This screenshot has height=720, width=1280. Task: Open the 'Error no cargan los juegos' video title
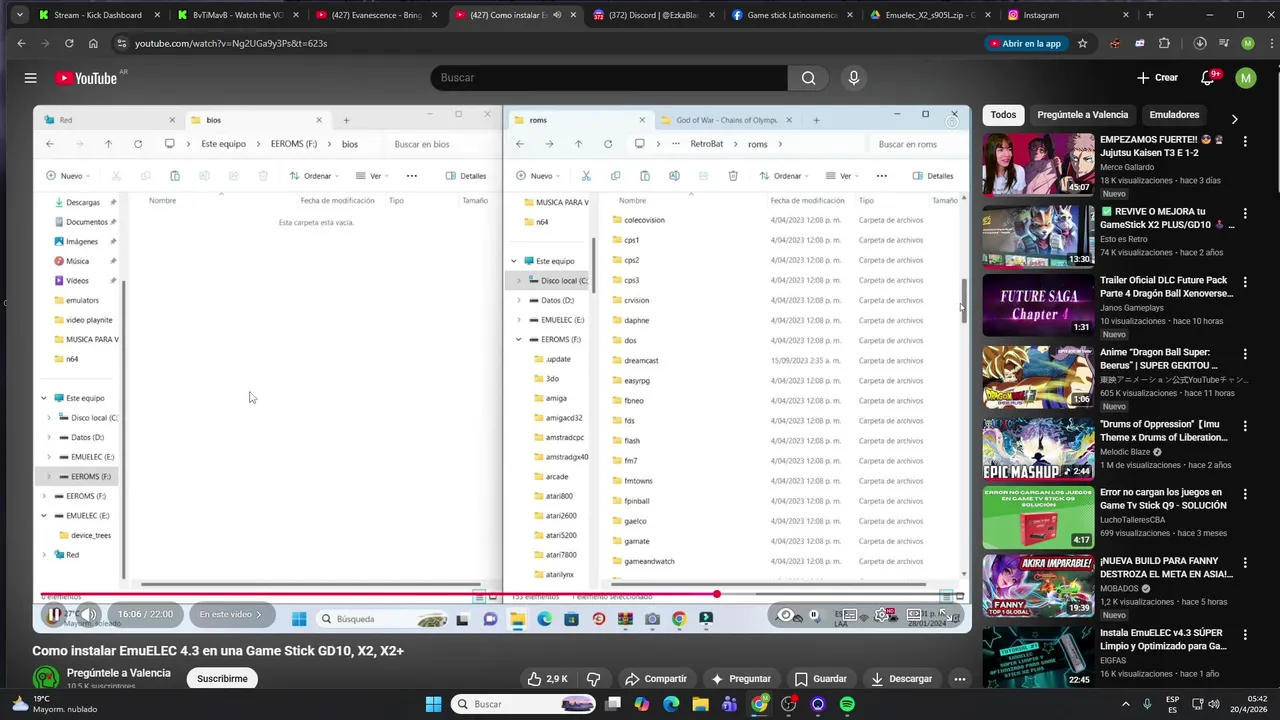click(1163, 499)
